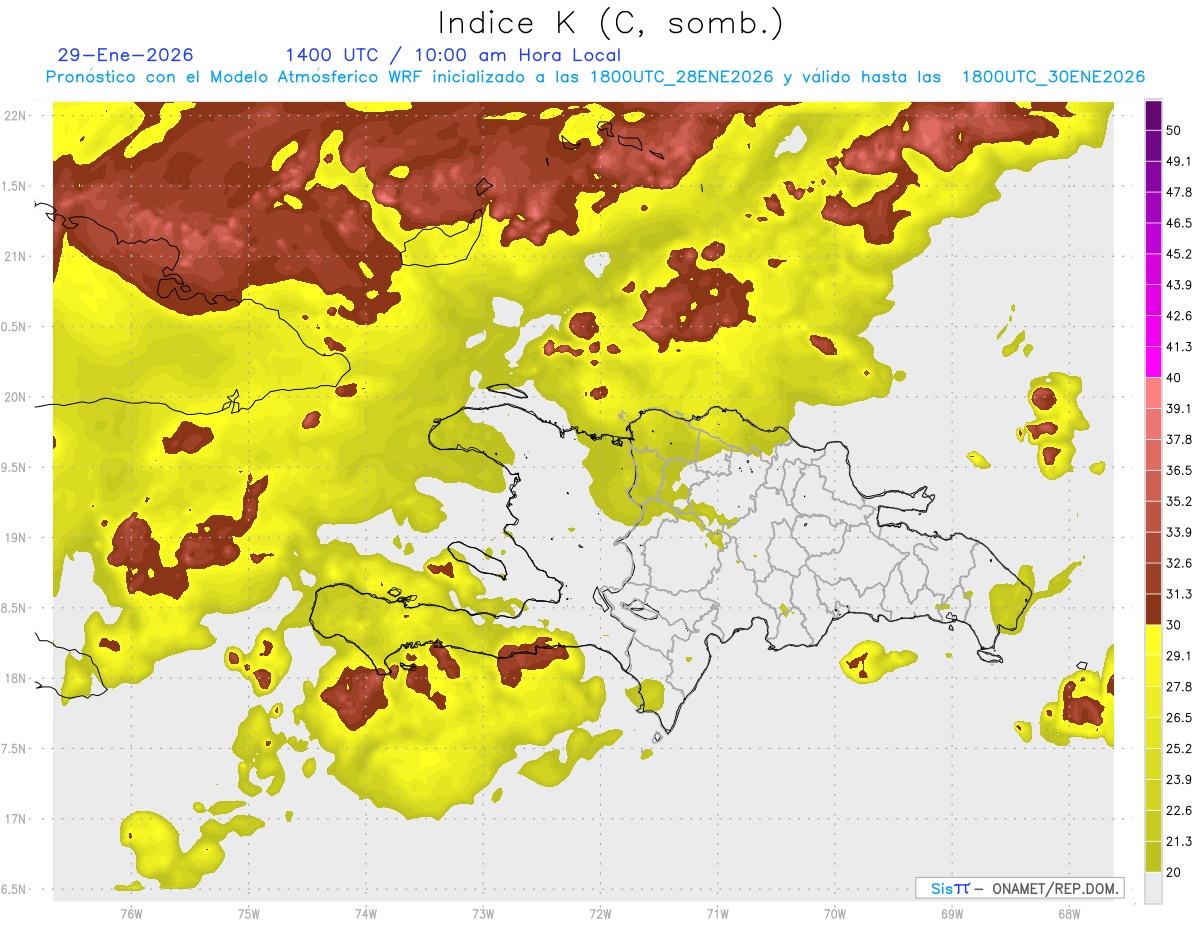
Task: Click the longitude axis label 75W
Action: click(x=248, y=914)
